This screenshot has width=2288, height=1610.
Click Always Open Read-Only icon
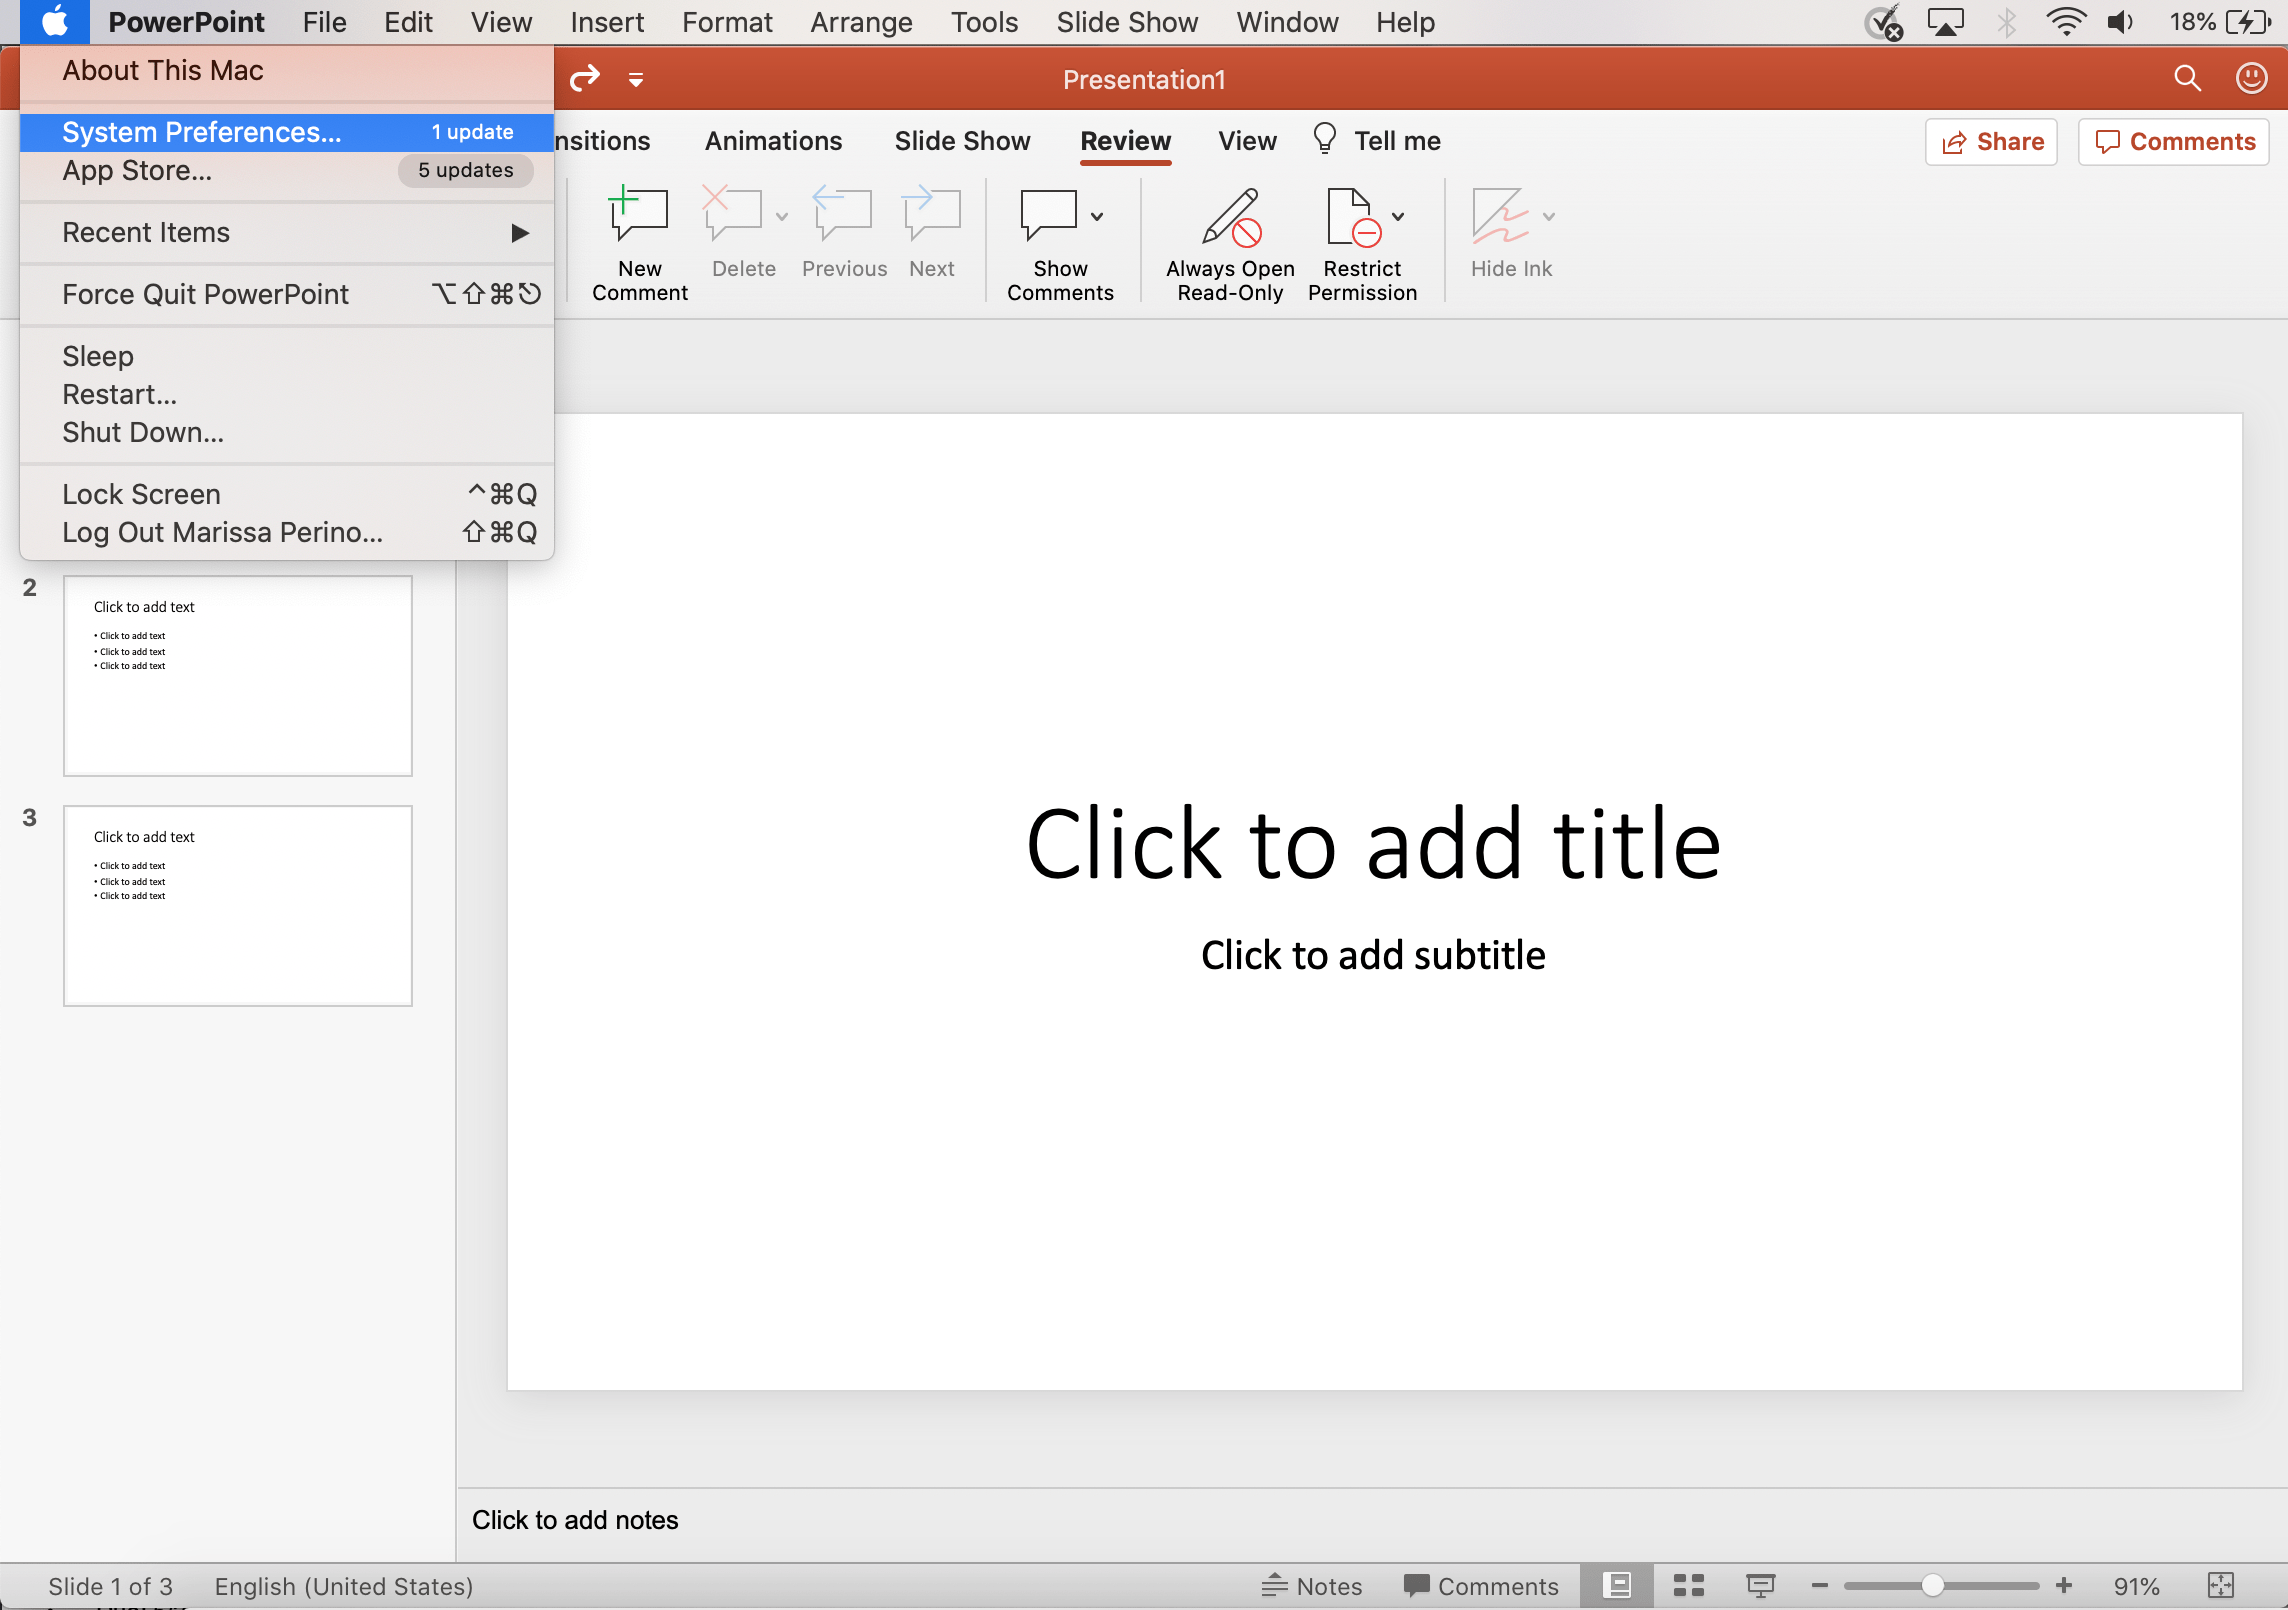1230,217
